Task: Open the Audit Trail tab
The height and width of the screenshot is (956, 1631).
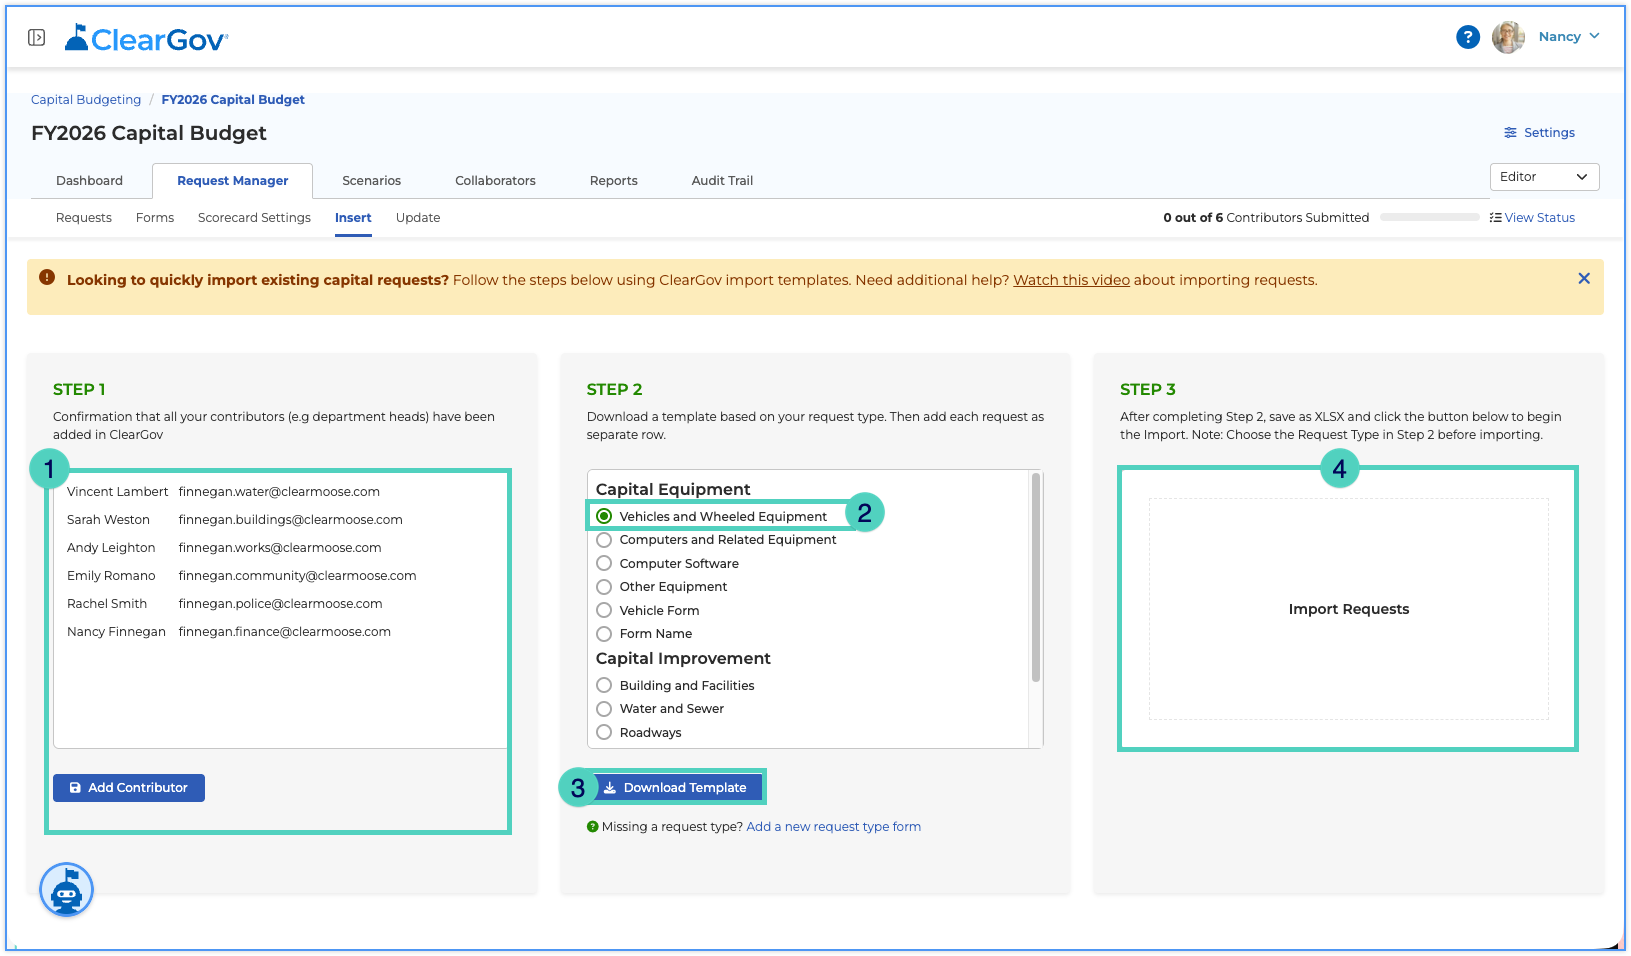Action: coord(722,181)
